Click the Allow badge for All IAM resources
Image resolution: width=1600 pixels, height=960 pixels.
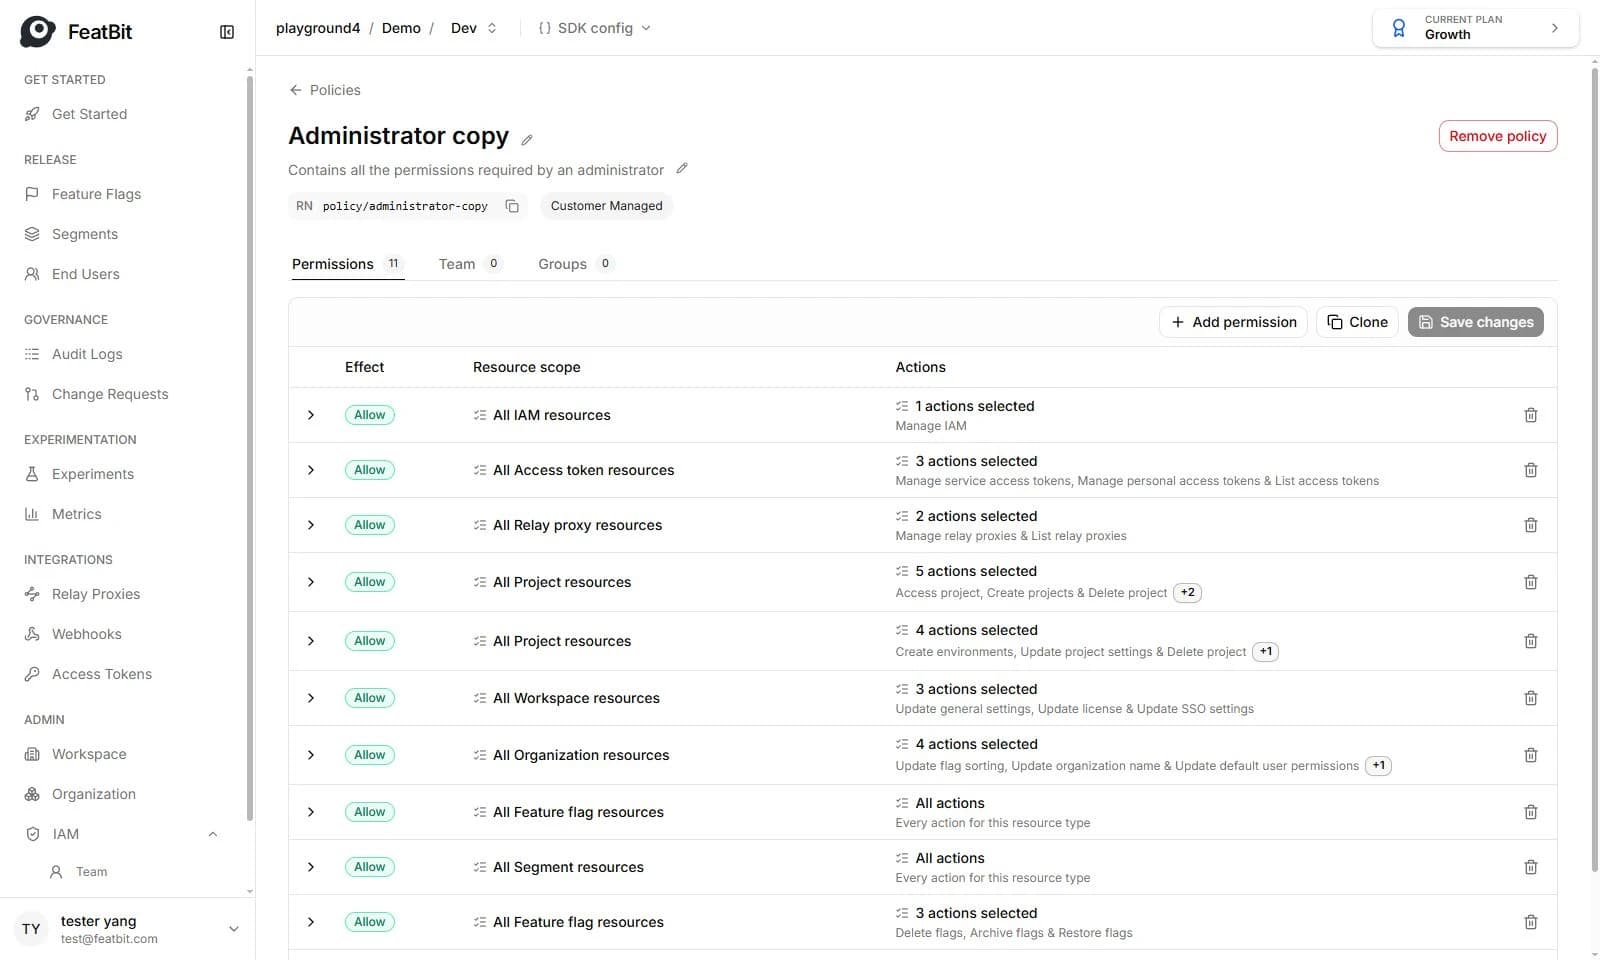click(369, 415)
